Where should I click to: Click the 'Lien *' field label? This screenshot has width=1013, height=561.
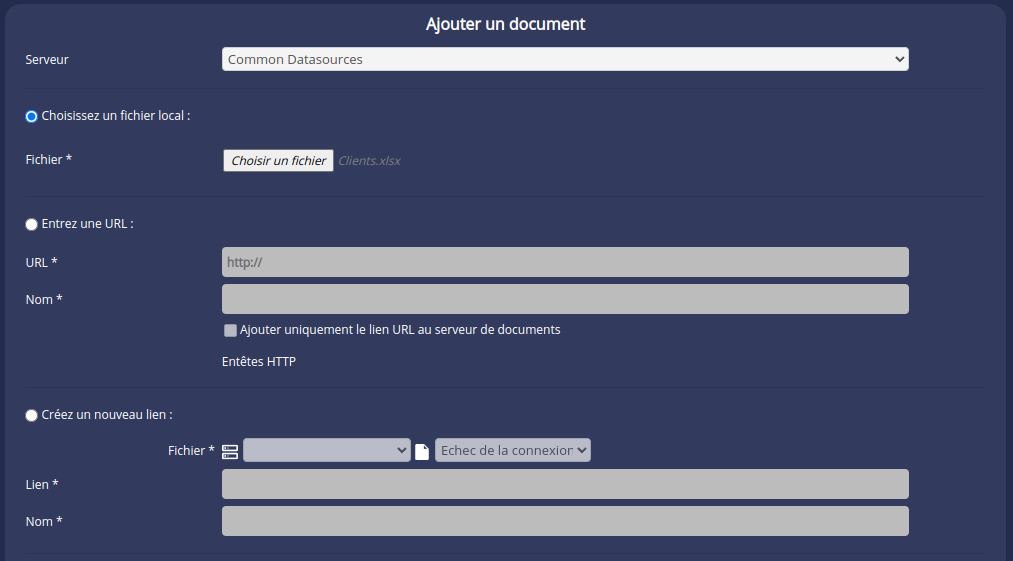[41, 484]
